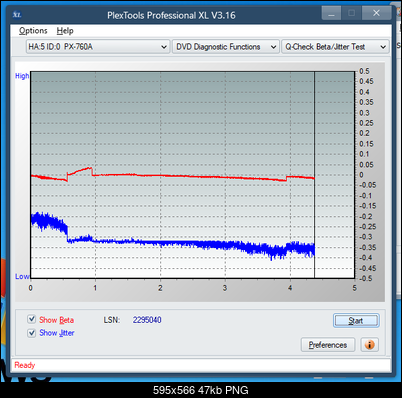Click the High label on graph axis
402x398 pixels.
pyautogui.click(x=22, y=76)
